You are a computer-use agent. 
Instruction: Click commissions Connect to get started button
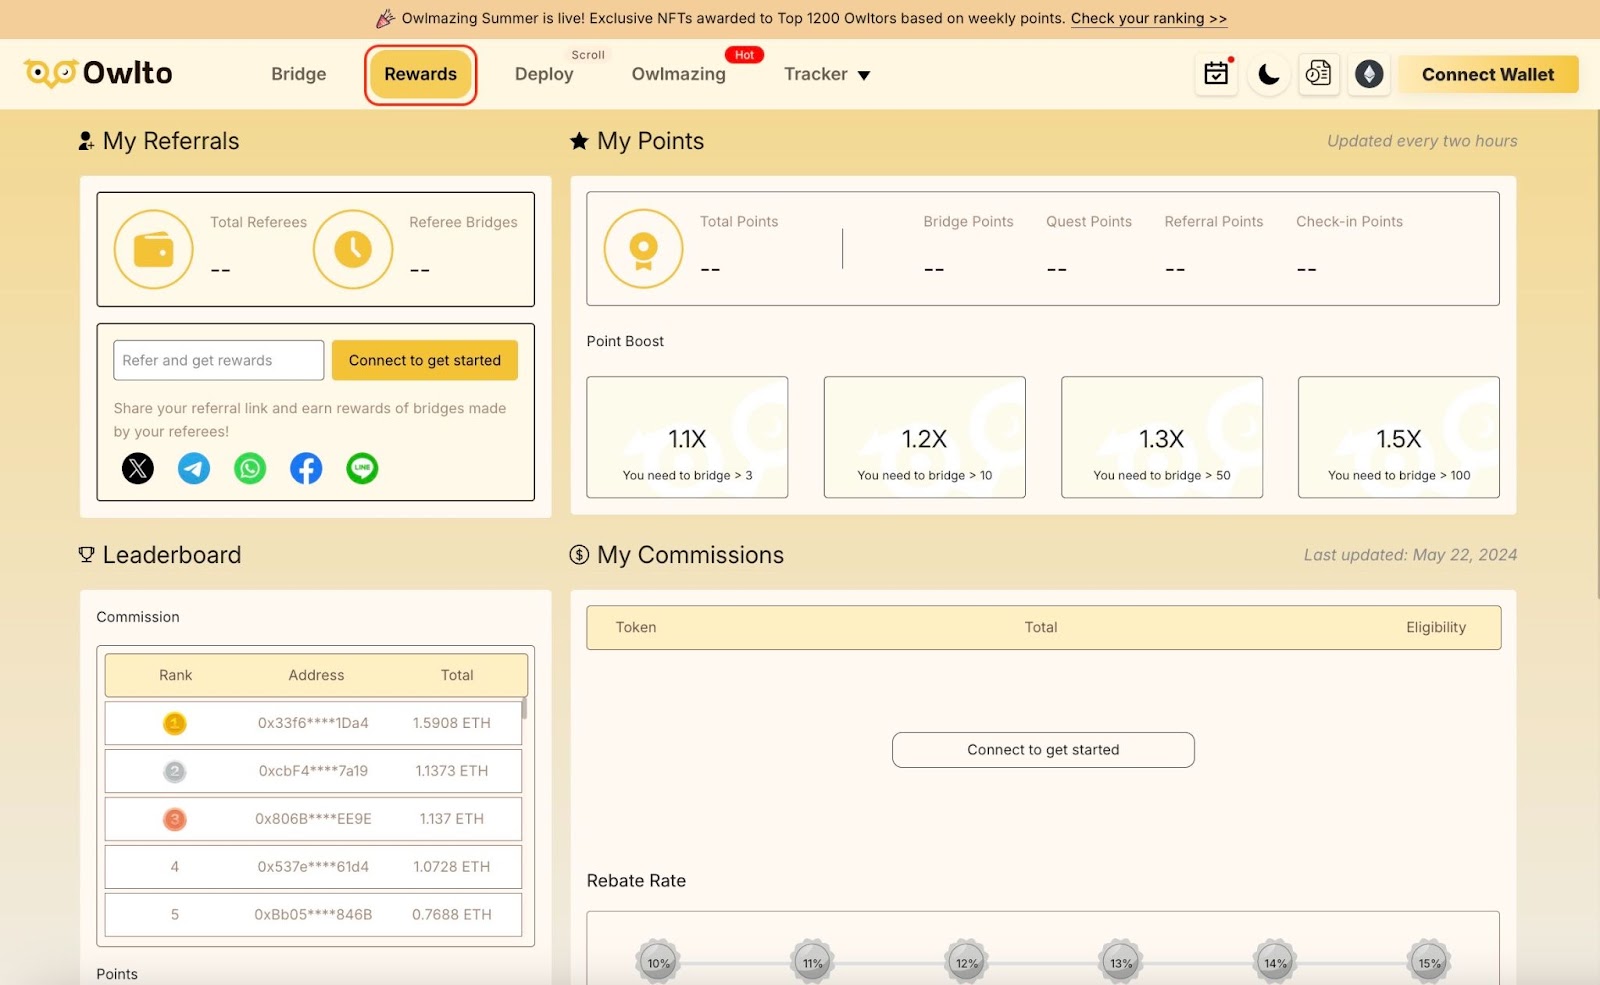[x=1043, y=750]
